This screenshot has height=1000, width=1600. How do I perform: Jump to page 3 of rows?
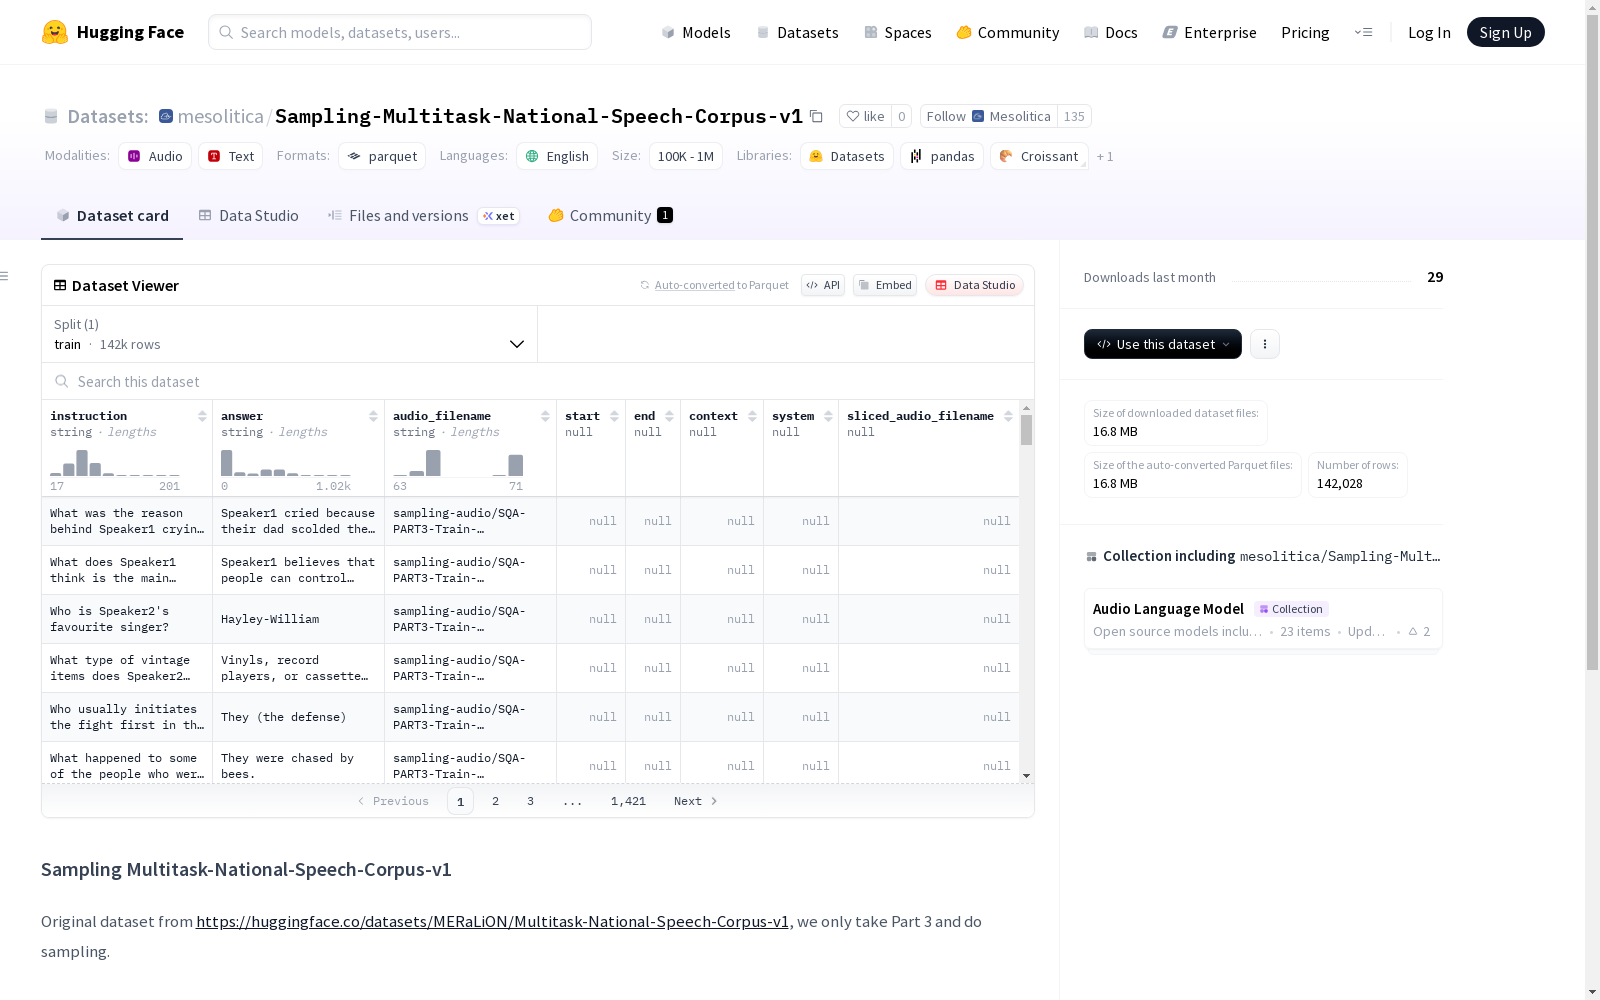click(530, 801)
